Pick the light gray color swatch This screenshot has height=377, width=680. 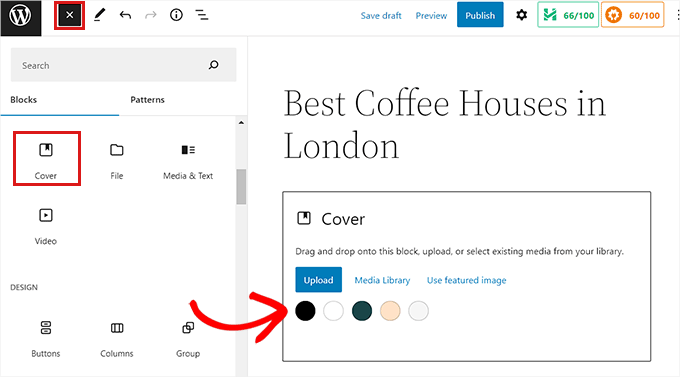pos(418,311)
